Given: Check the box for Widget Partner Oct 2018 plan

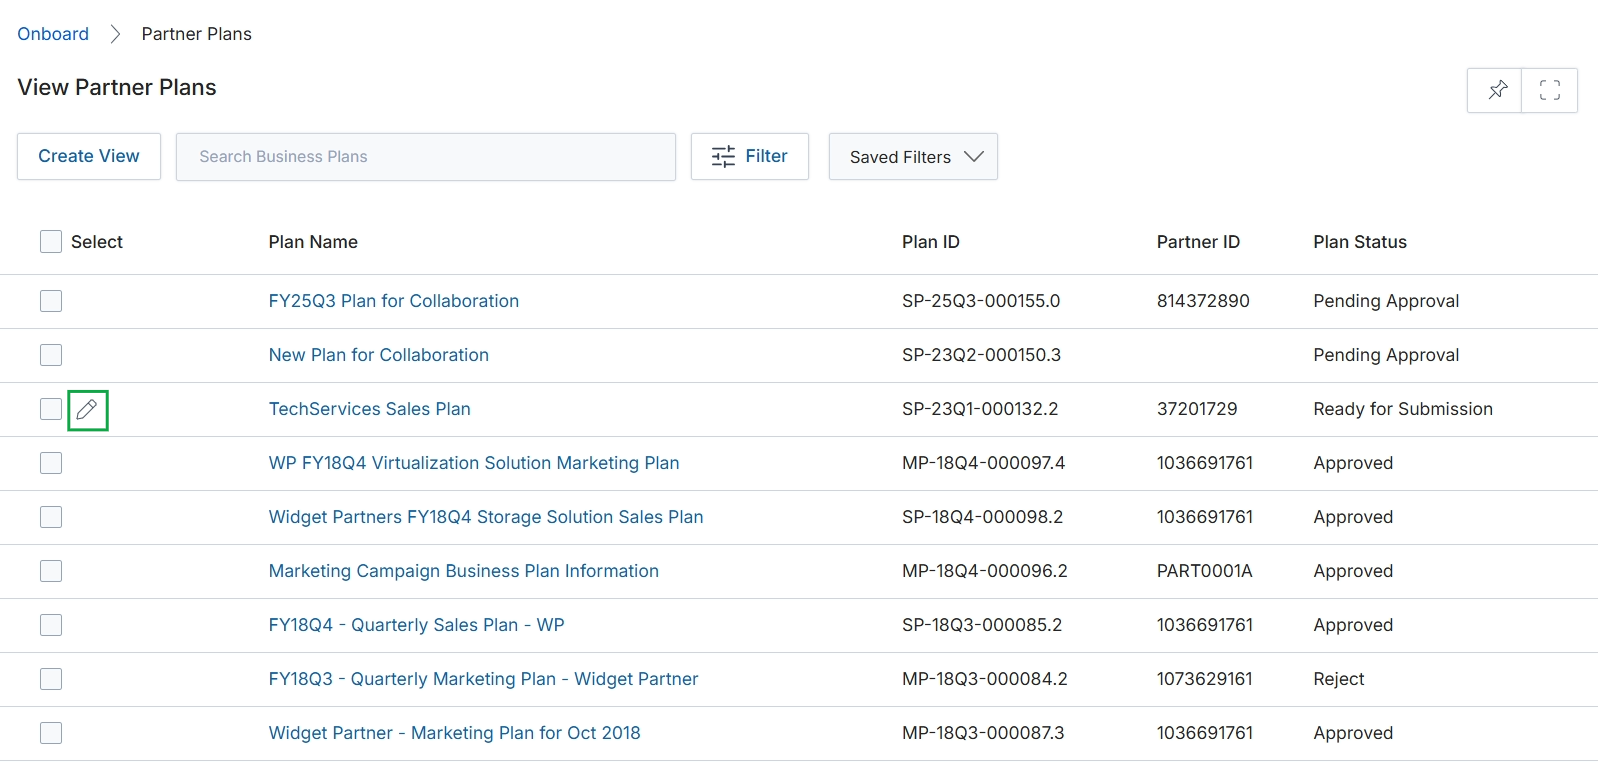Looking at the screenshot, I should (51, 733).
